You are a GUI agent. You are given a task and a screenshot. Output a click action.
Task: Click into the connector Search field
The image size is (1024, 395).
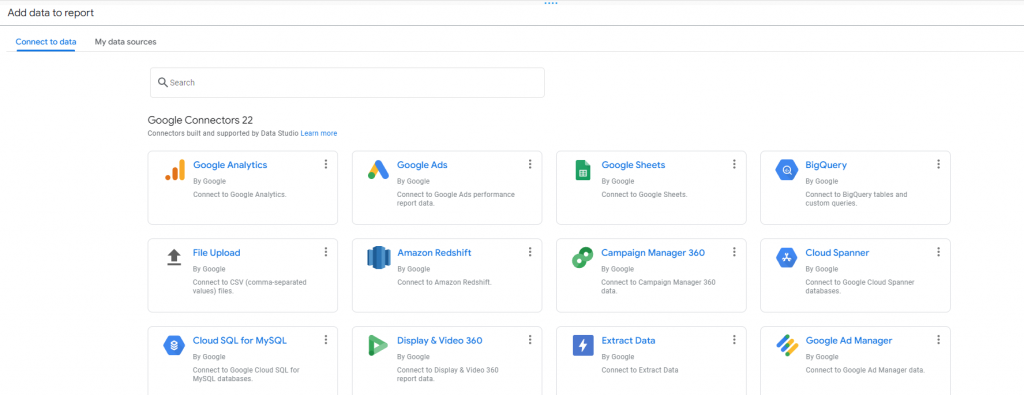pyautogui.click(x=347, y=83)
